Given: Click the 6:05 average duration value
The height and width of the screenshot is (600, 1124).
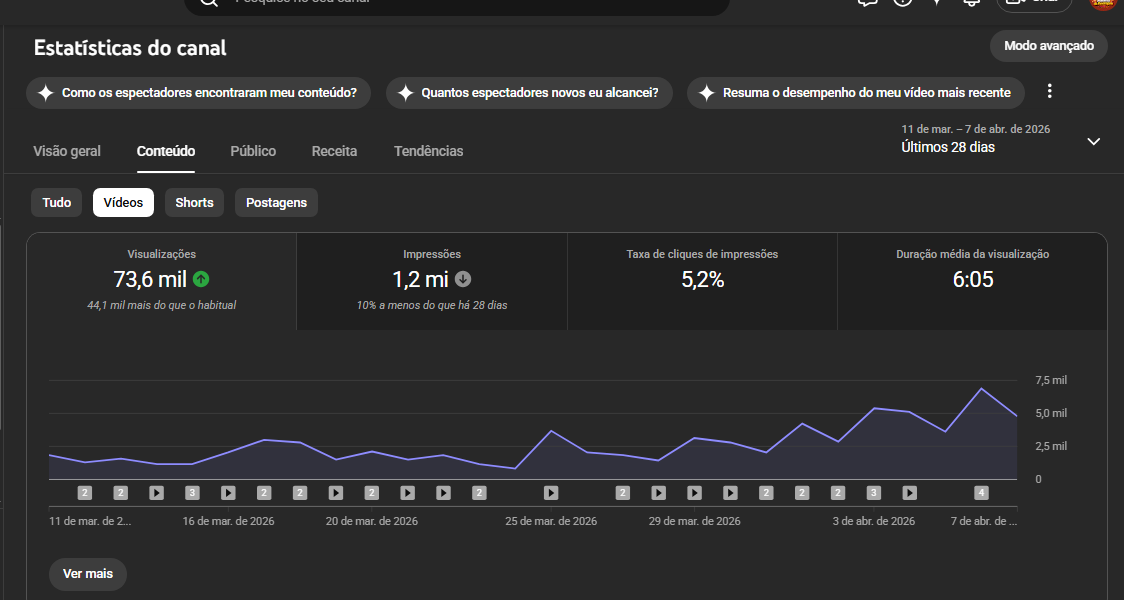Looking at the screenshot, I should click(973, 280).
